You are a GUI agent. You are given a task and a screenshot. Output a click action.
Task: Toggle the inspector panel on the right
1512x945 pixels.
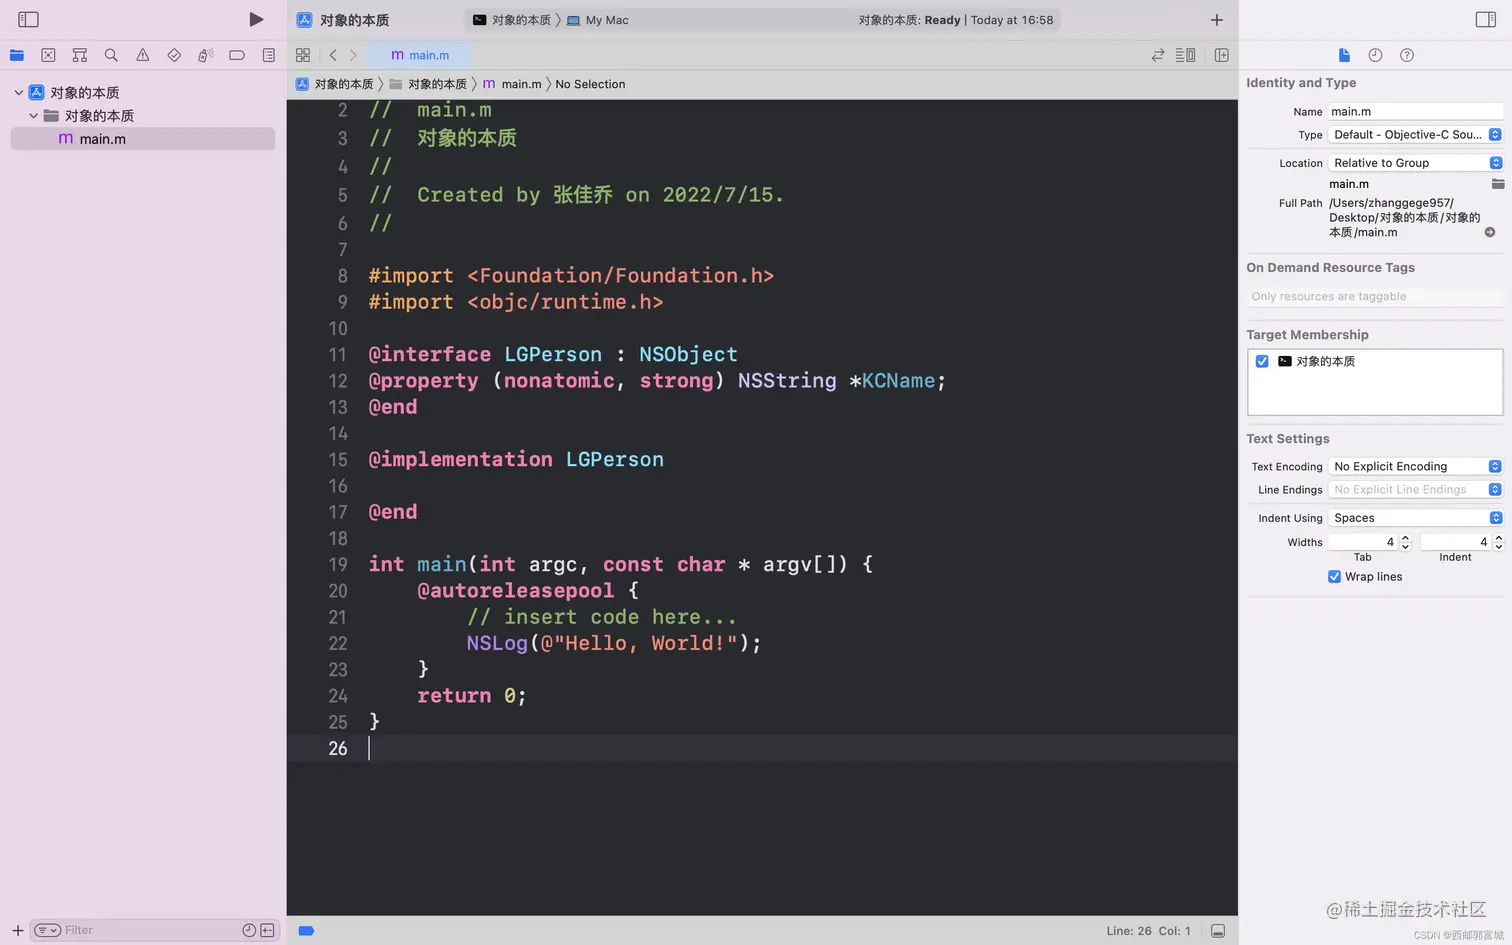(x=1486, y=19)
